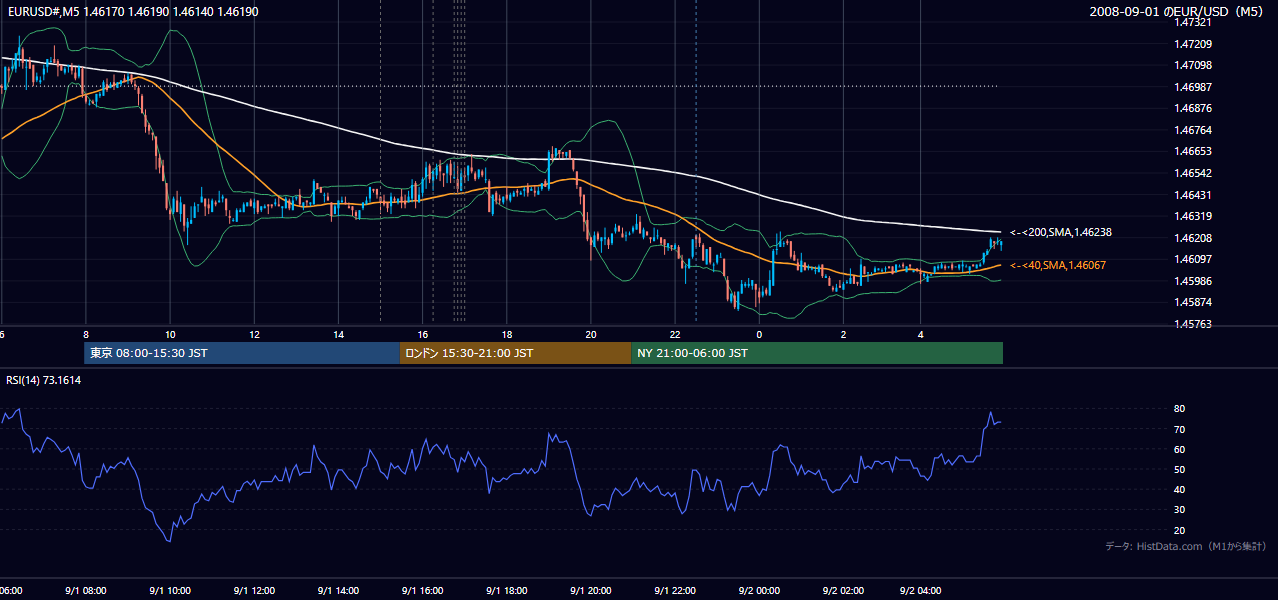Click the 9/2 02:00 date axis label
The width and height of the screenshot is (1278, 600).
click(843, 590)
